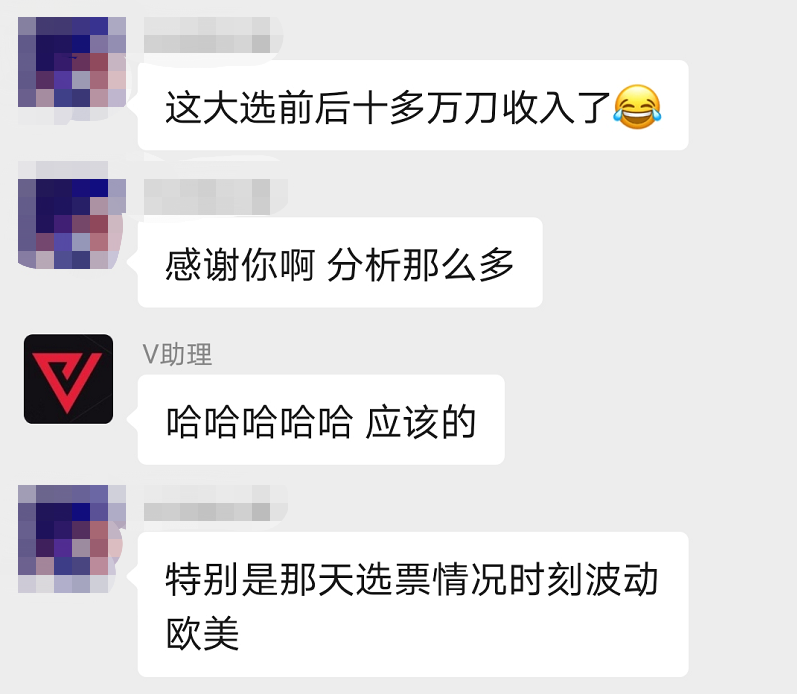Select the message bubble 这大选前后十多万刀收入了

pos(413,105)
